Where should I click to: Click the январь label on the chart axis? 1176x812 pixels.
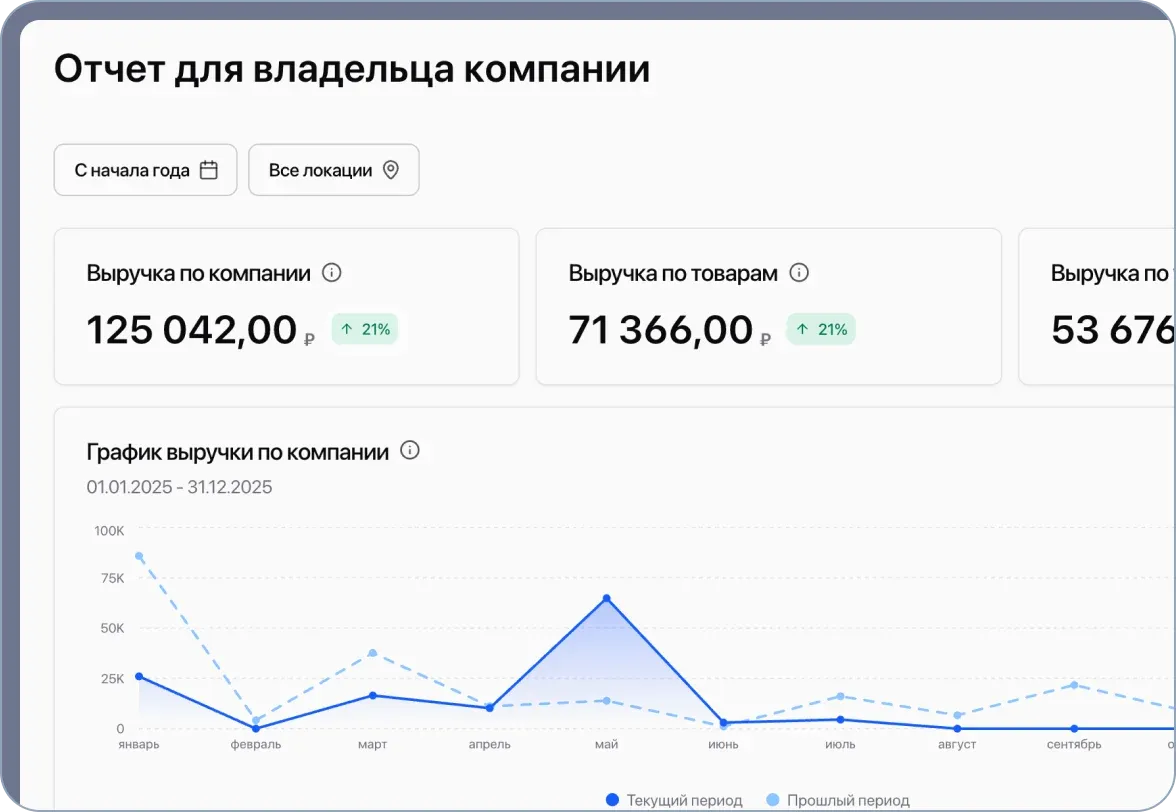(140, 744)
